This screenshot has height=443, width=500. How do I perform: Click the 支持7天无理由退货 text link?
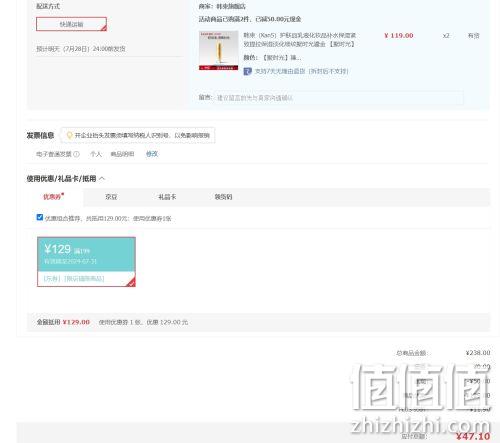coord(301,71)
